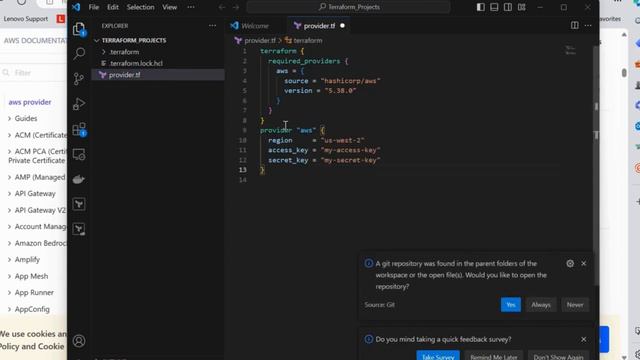Click the Filter field in AWS docs browser
This screenshot has width=640, height=360.
[33, 73]
